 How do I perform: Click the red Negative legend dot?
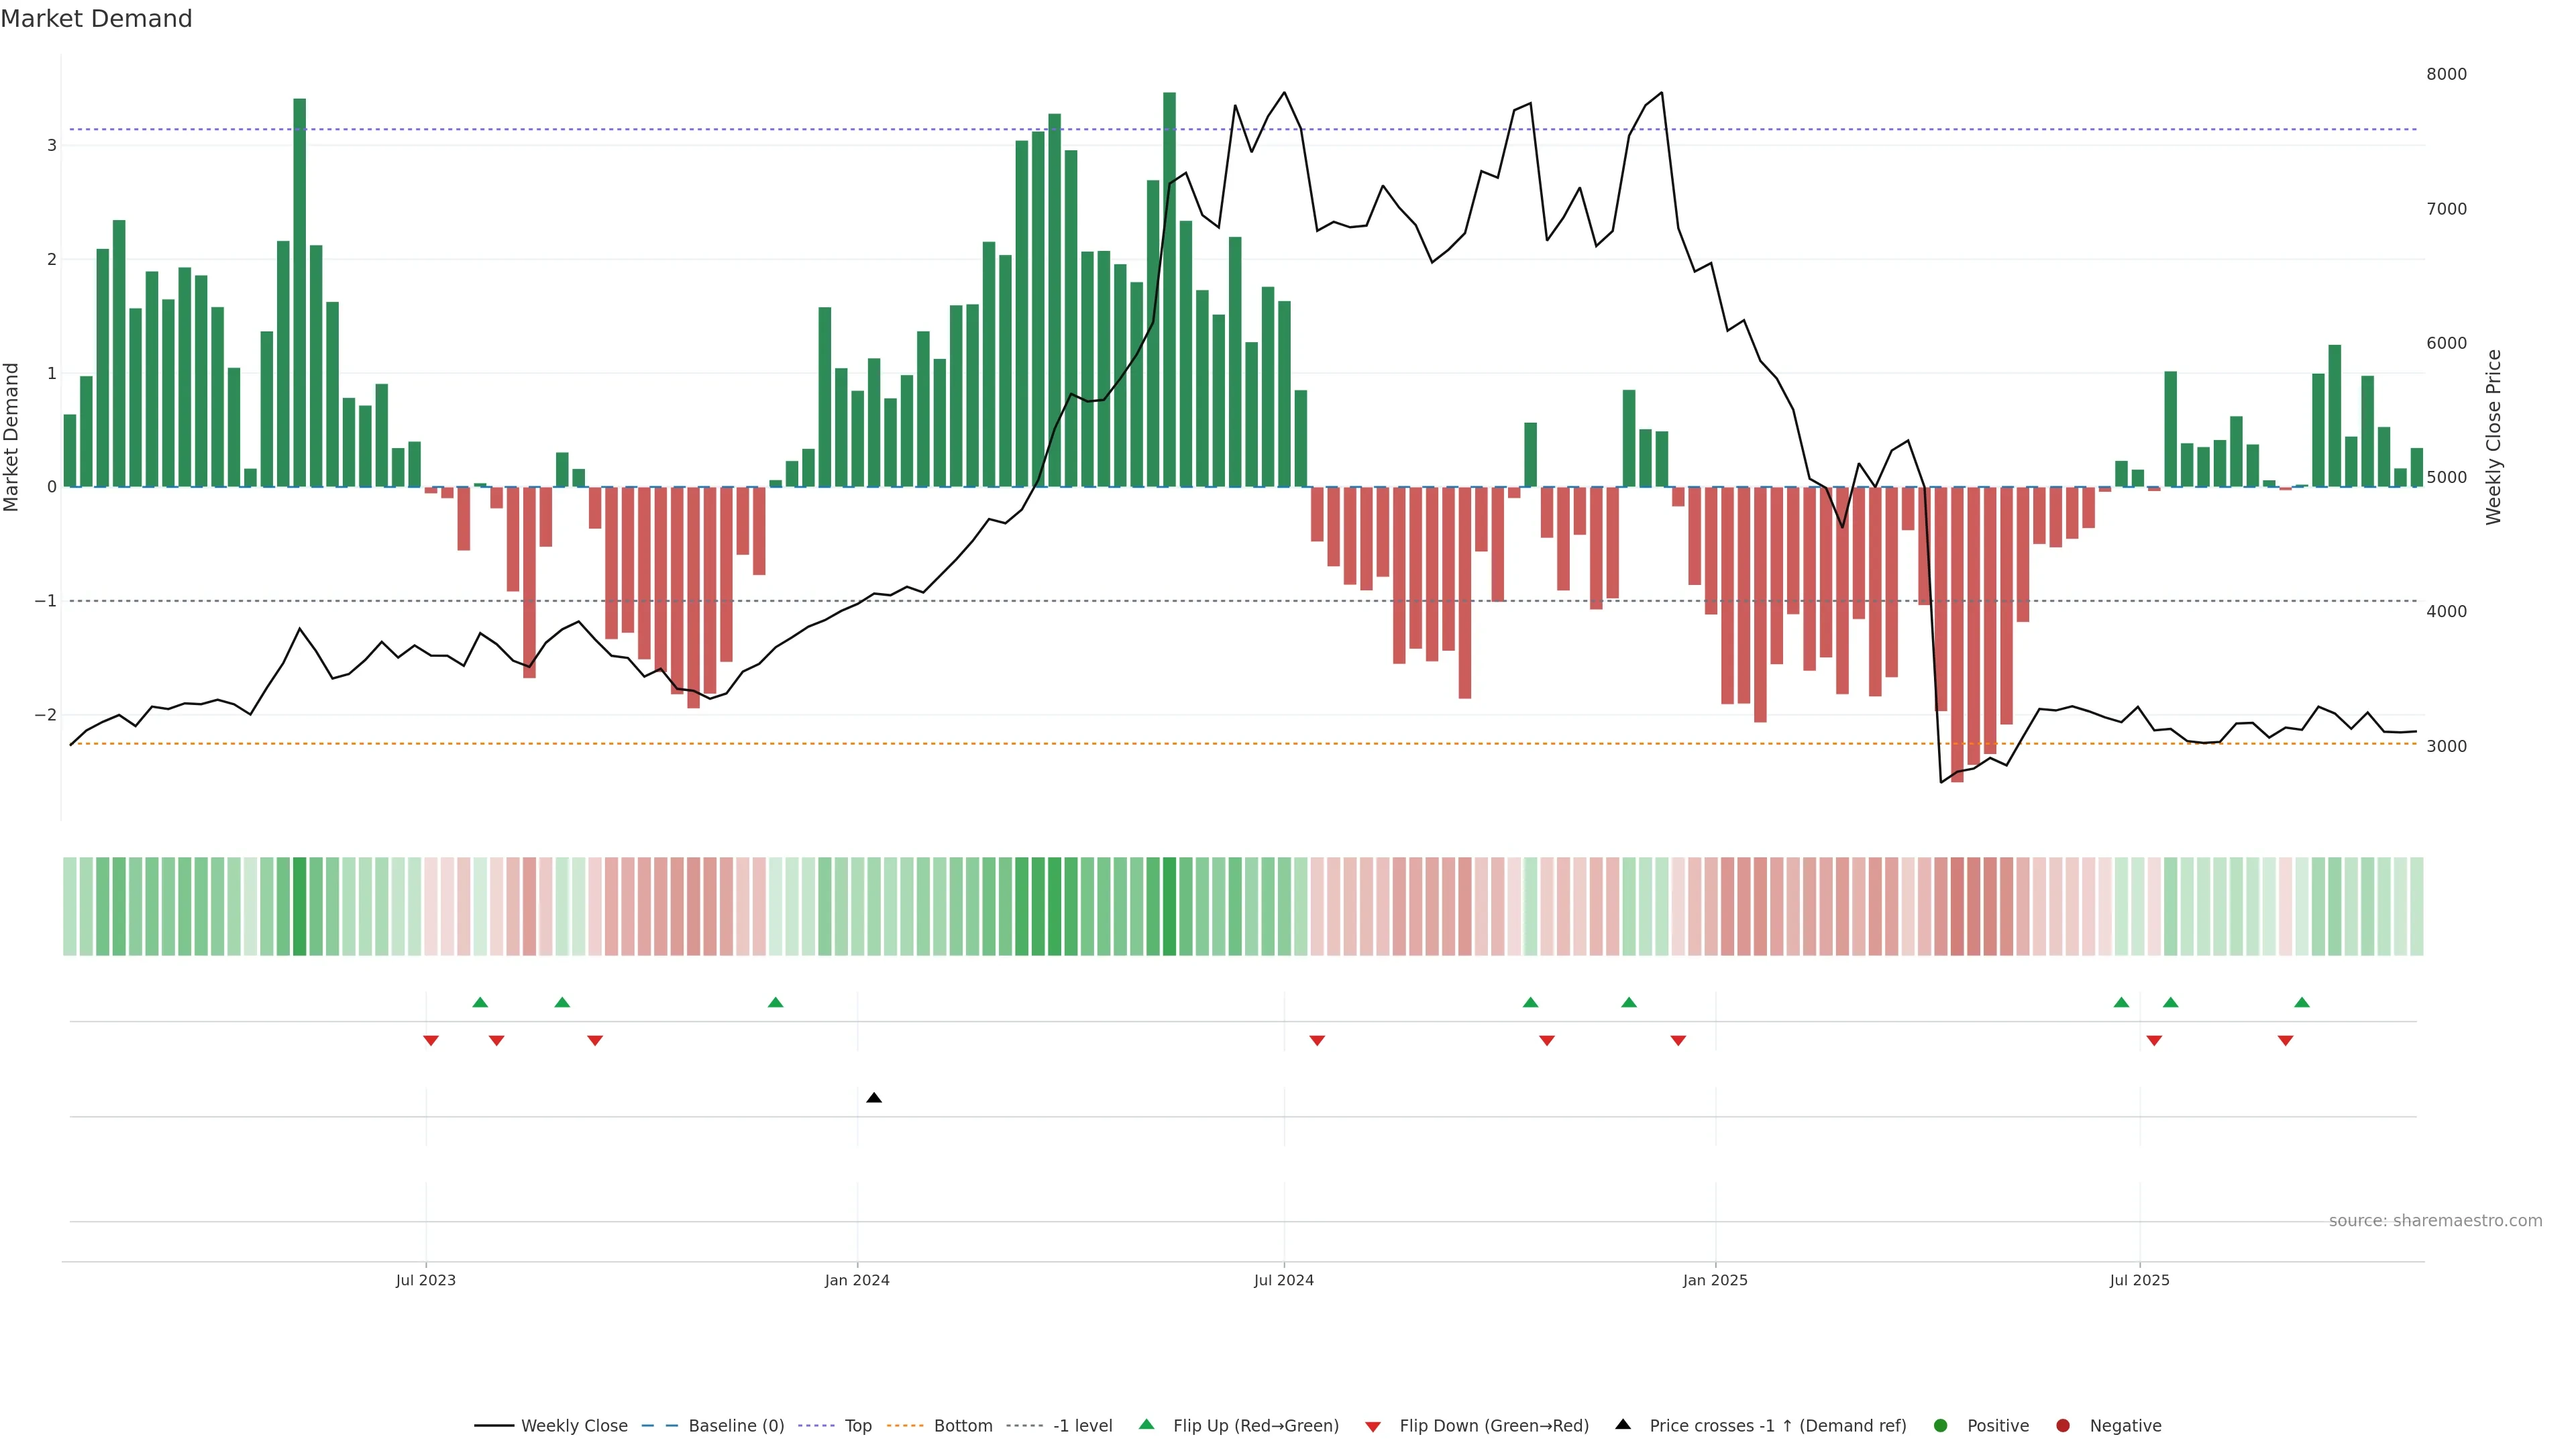click(2063, 1426)
